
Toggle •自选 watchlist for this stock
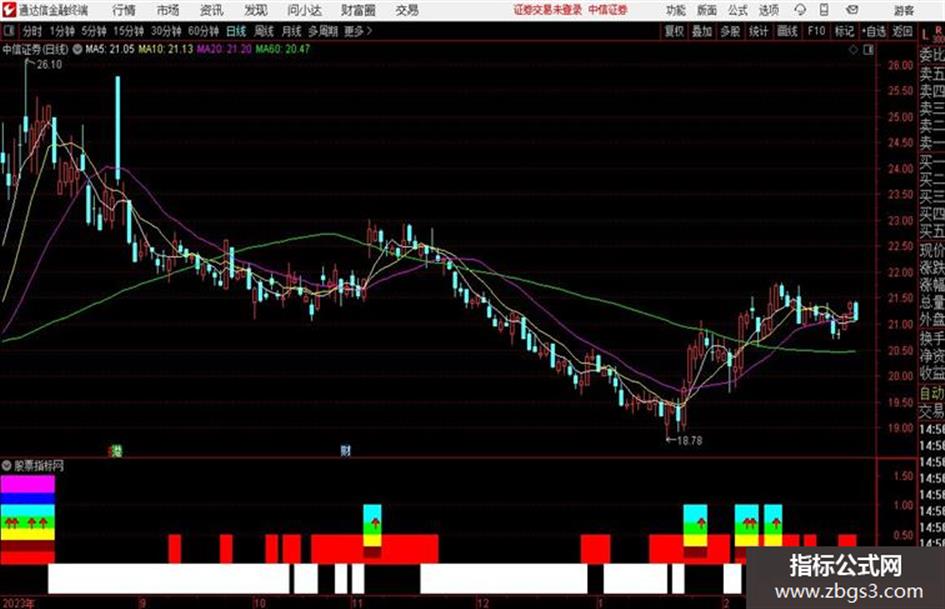(874, 31)
